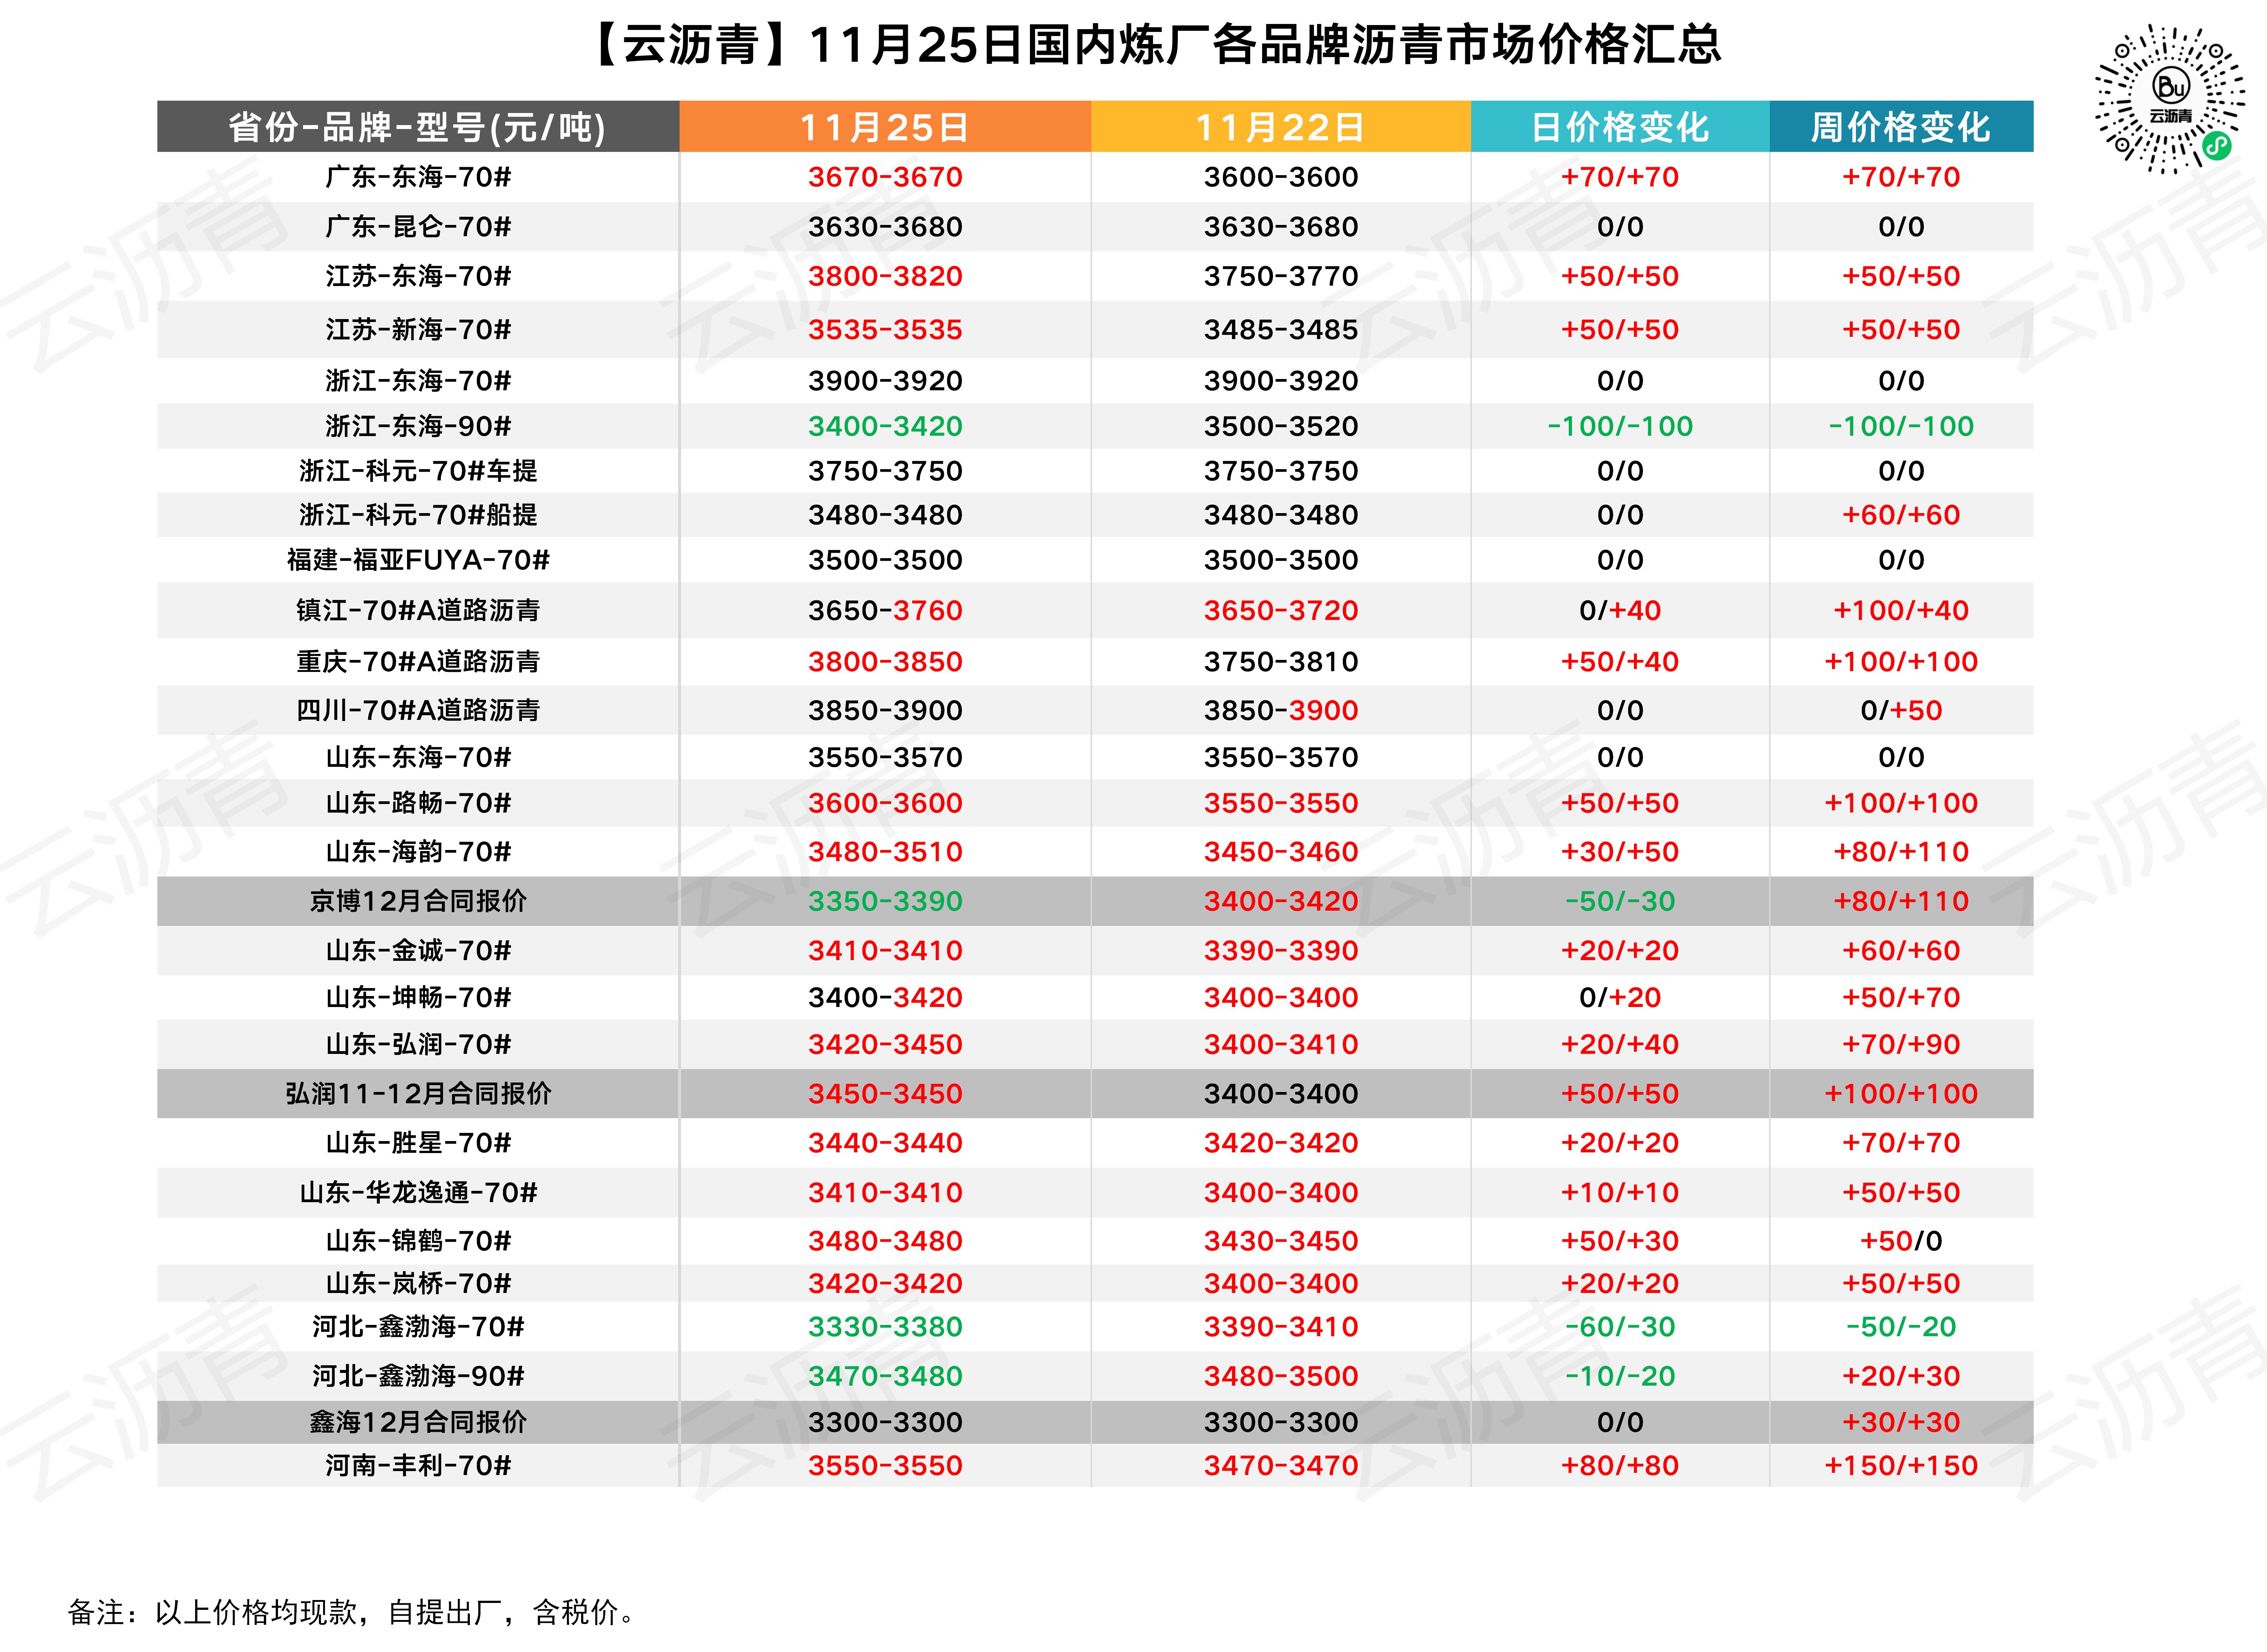Click the price 3600-3600 in 11月25日 column
2267x1652 pixels.
point(885,803)
